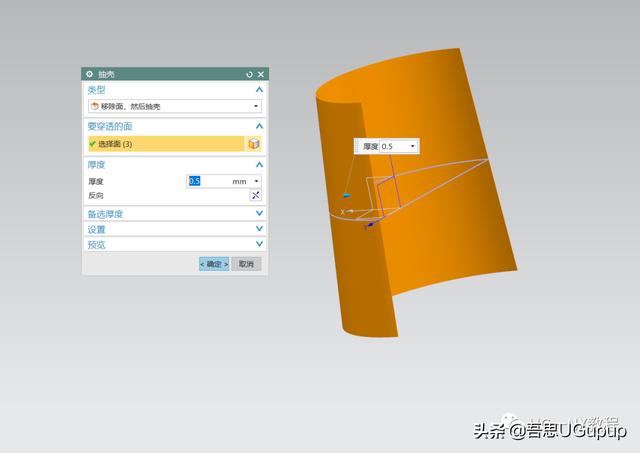Image resolution: width=640 pixels, height=453 pixels.
Task: Click the Shell dialog settings gear icon
Action: [x=89, y=74]
